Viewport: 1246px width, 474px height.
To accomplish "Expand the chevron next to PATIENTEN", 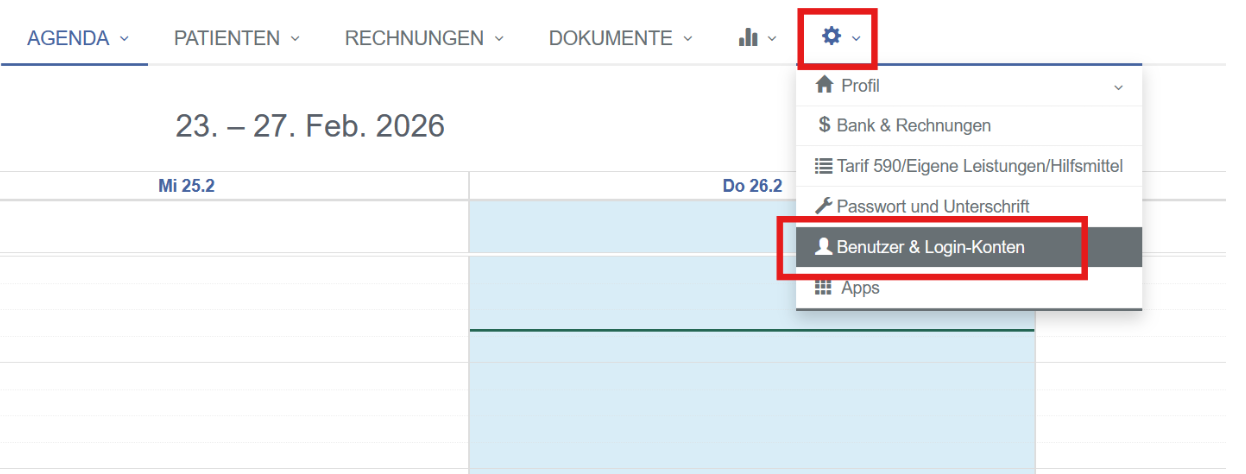I will point(295,39).
